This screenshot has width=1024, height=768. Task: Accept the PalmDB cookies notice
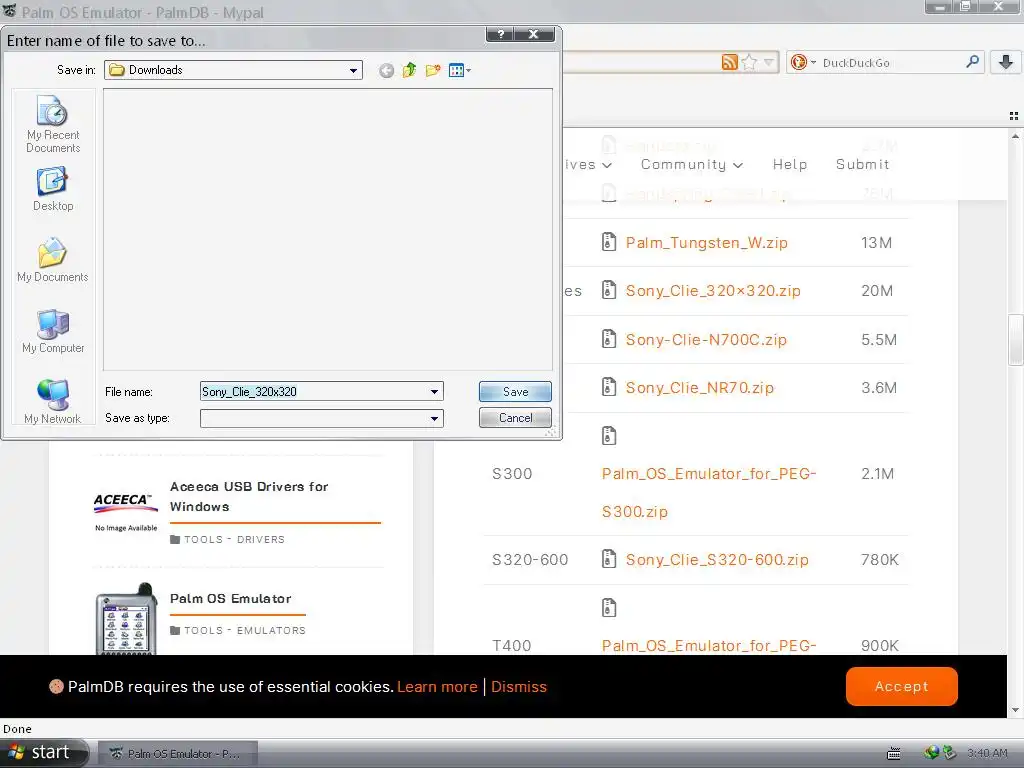pyautogui.click(x=901, y=686)
